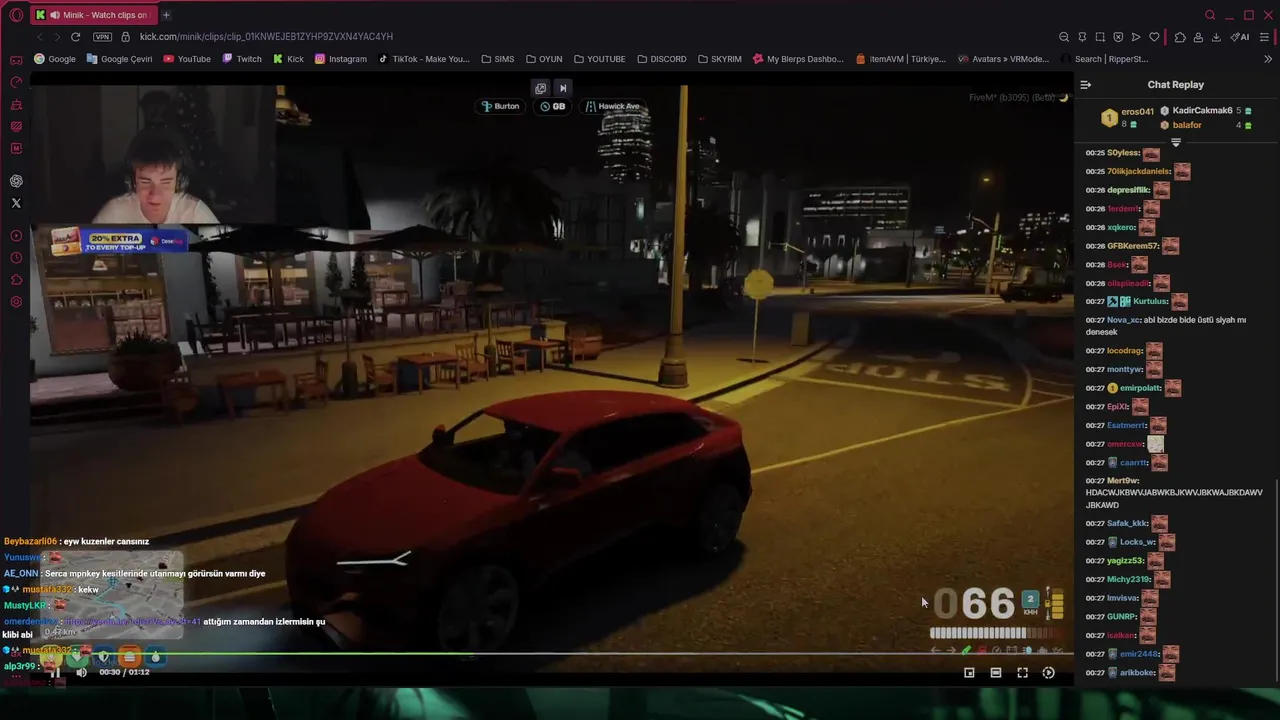This screenshot has width=1280, height=720.
Task: Open the profile account icon
Action: click(x=1198, y=37)
